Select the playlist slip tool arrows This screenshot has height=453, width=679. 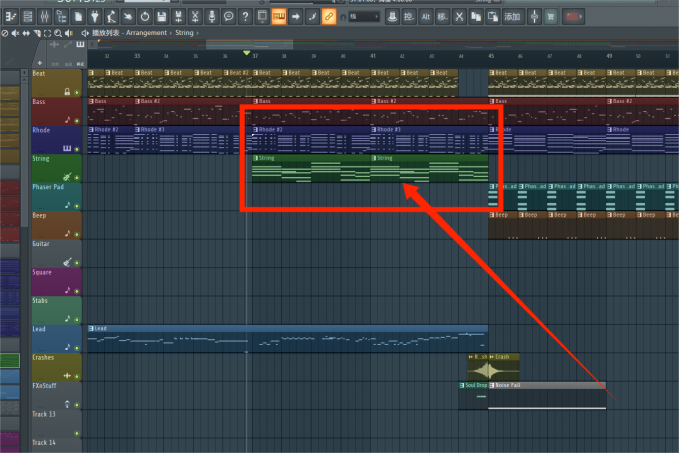click(26, 33)
